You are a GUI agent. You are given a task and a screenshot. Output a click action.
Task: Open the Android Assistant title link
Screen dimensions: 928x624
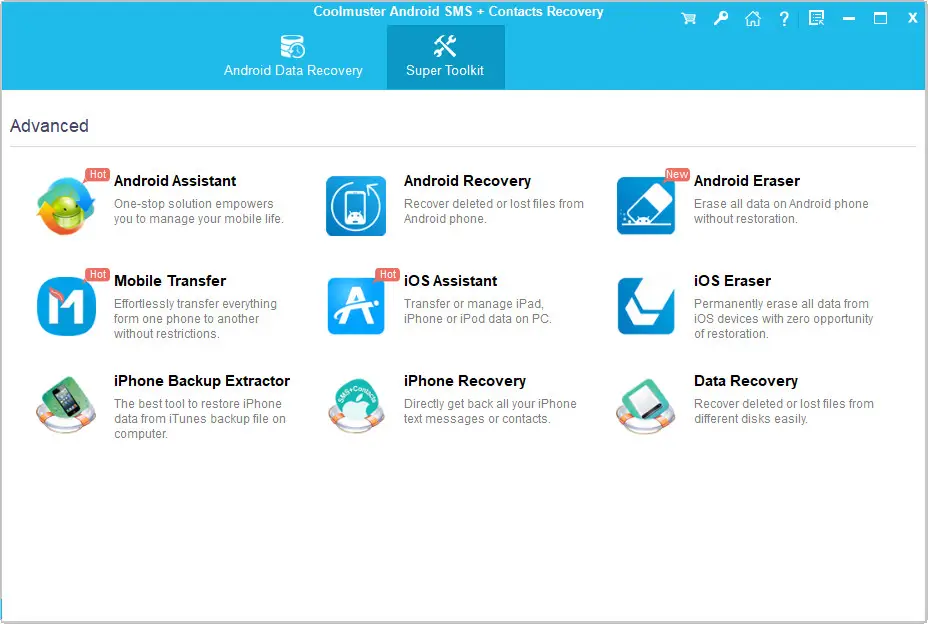(175, 181)
